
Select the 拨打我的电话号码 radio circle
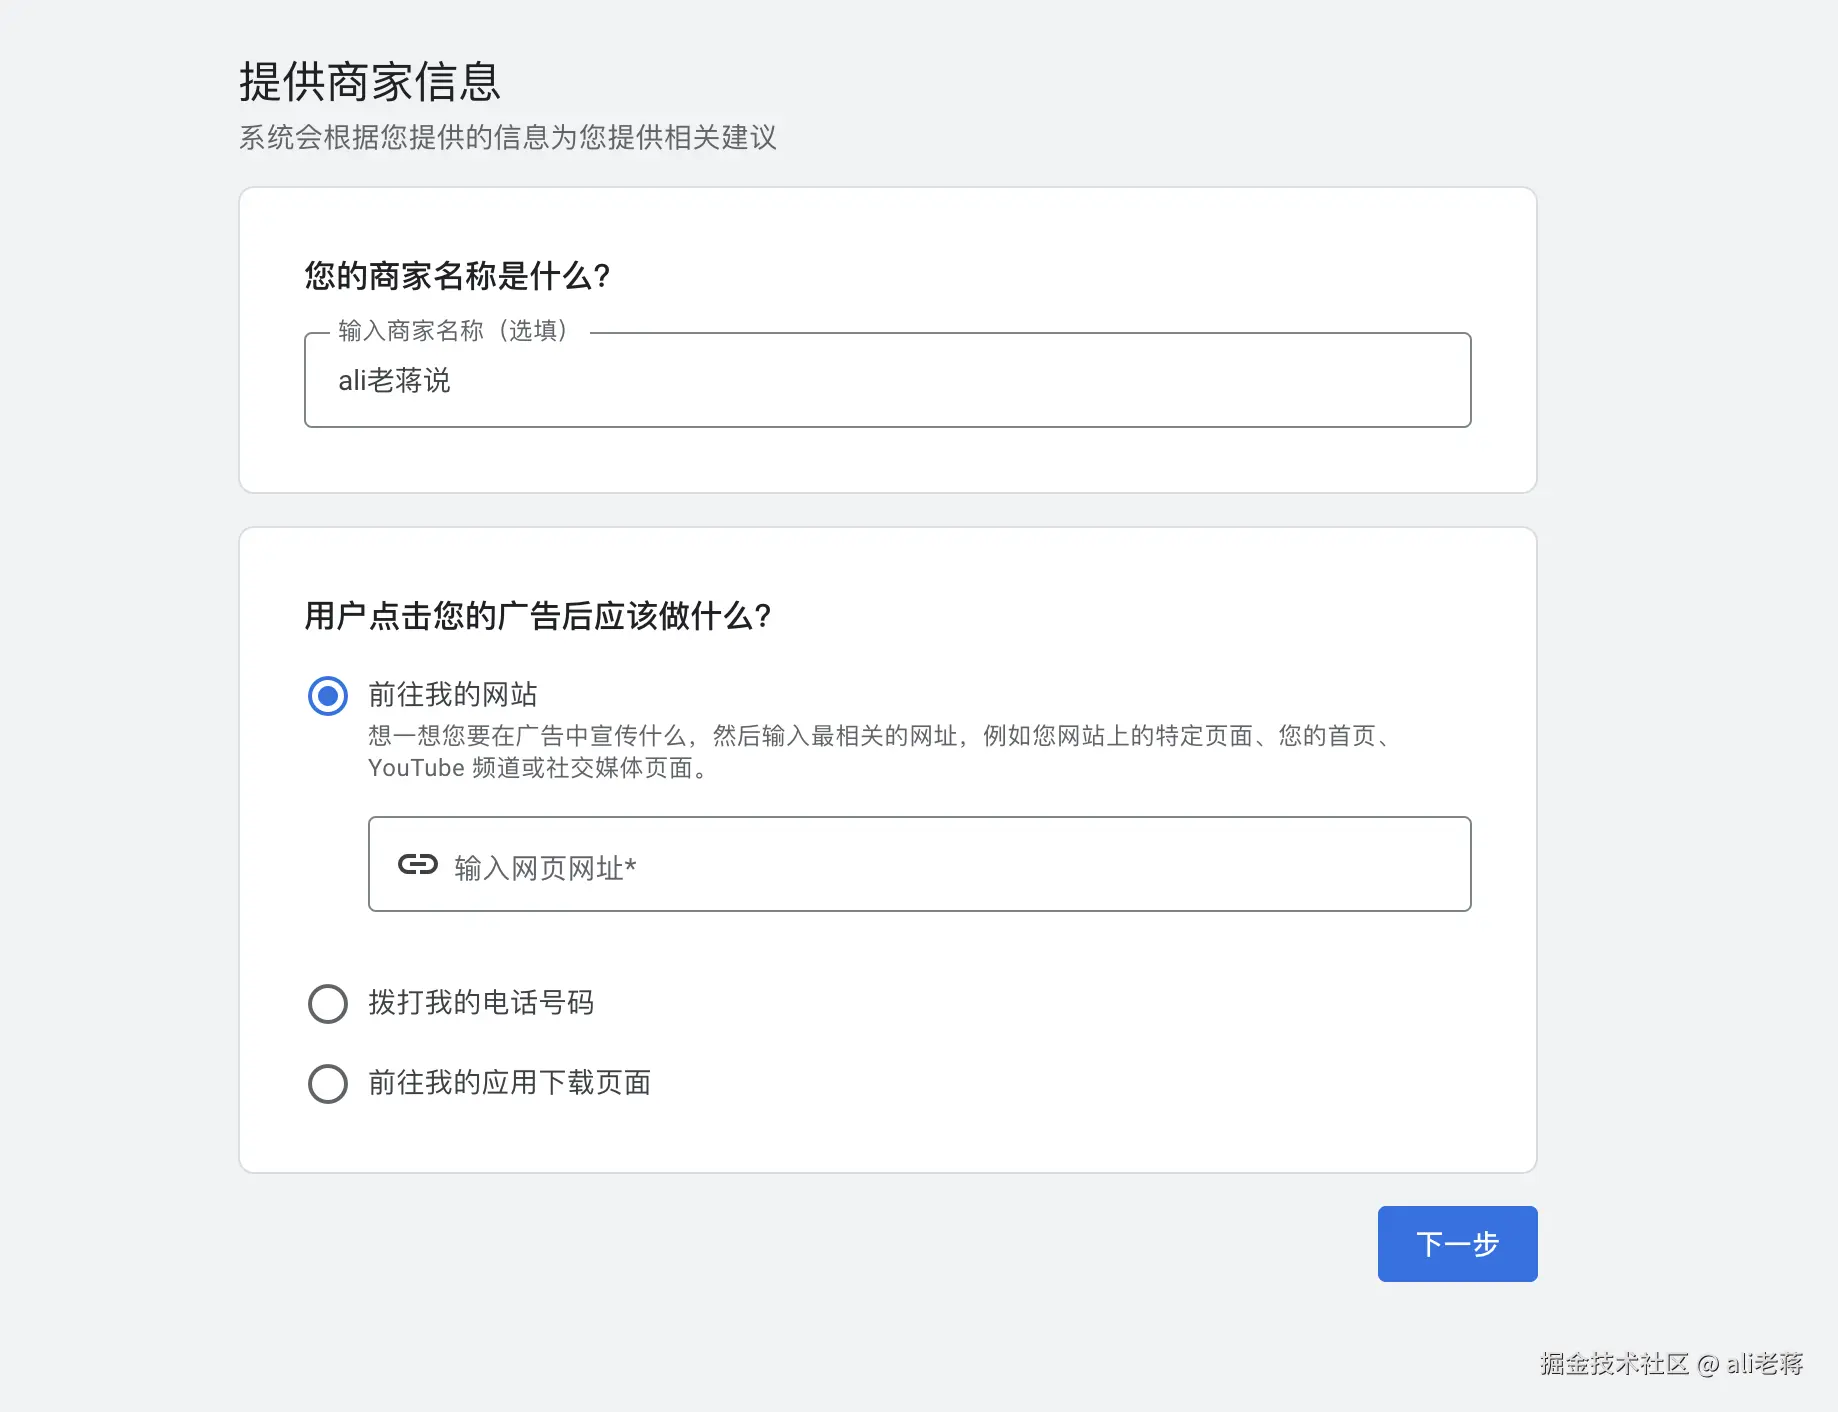click(x=328, y=1004)
